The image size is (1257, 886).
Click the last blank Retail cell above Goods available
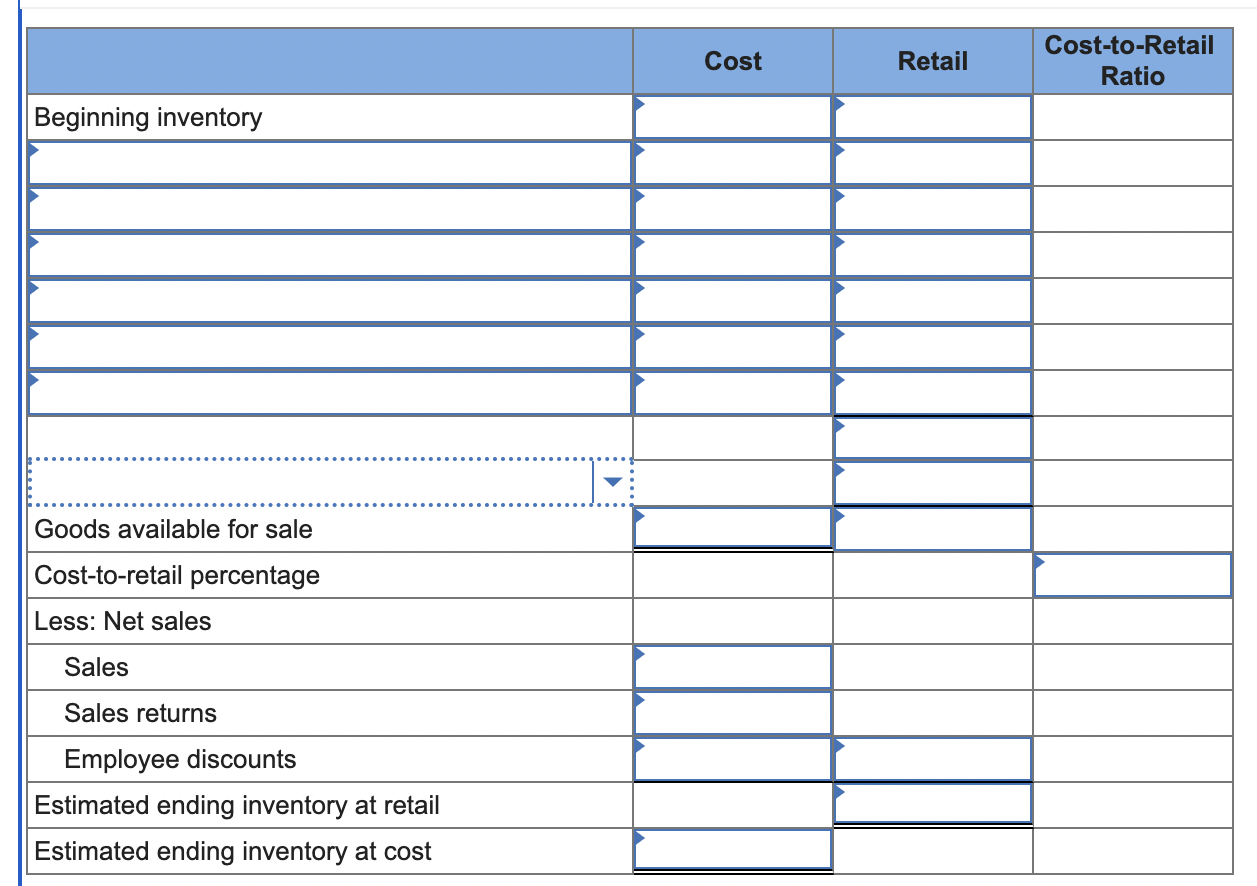tap(931, 481)
